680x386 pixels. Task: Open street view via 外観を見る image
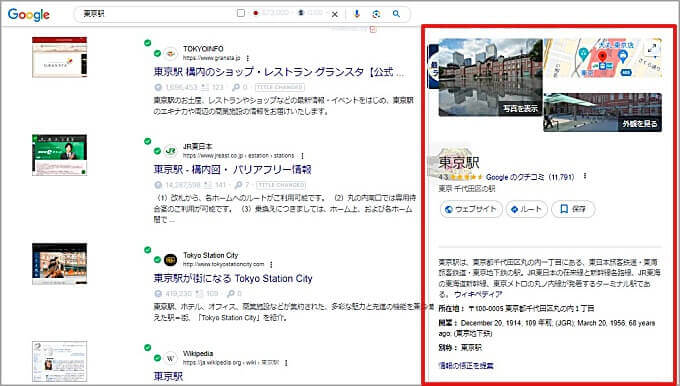[x=603, y=112]
